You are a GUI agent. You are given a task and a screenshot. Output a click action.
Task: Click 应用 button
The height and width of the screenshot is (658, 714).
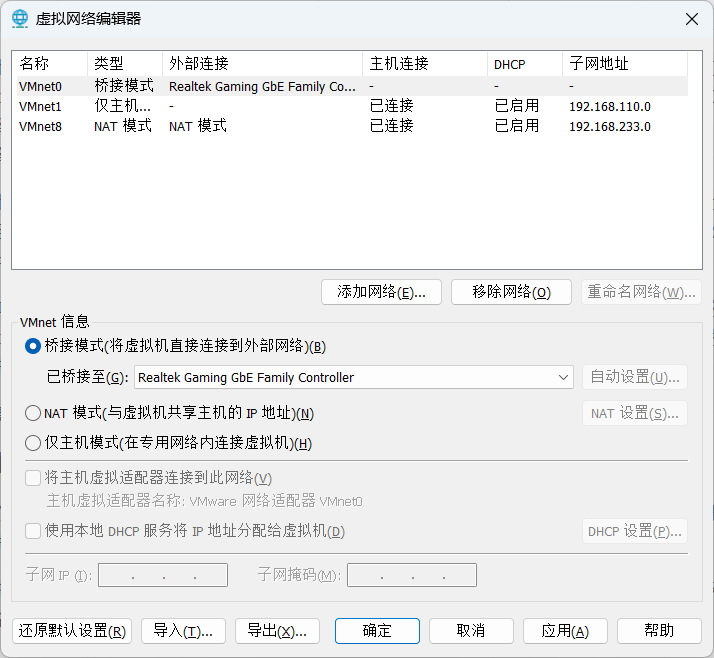(565, 631)
